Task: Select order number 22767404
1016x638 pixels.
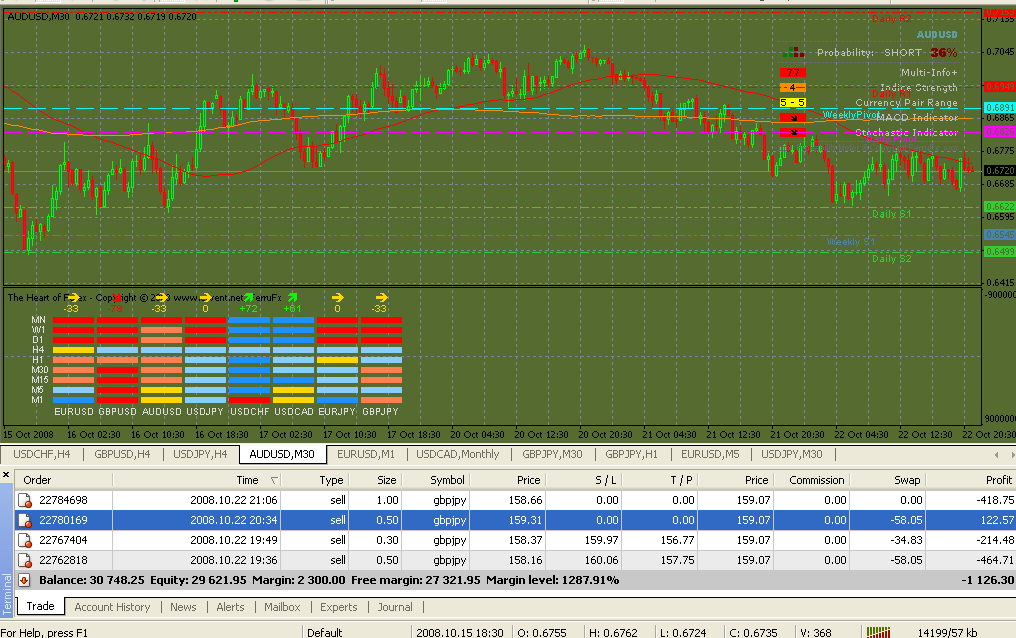Action: pyautogui.click(x=64, y=540)
